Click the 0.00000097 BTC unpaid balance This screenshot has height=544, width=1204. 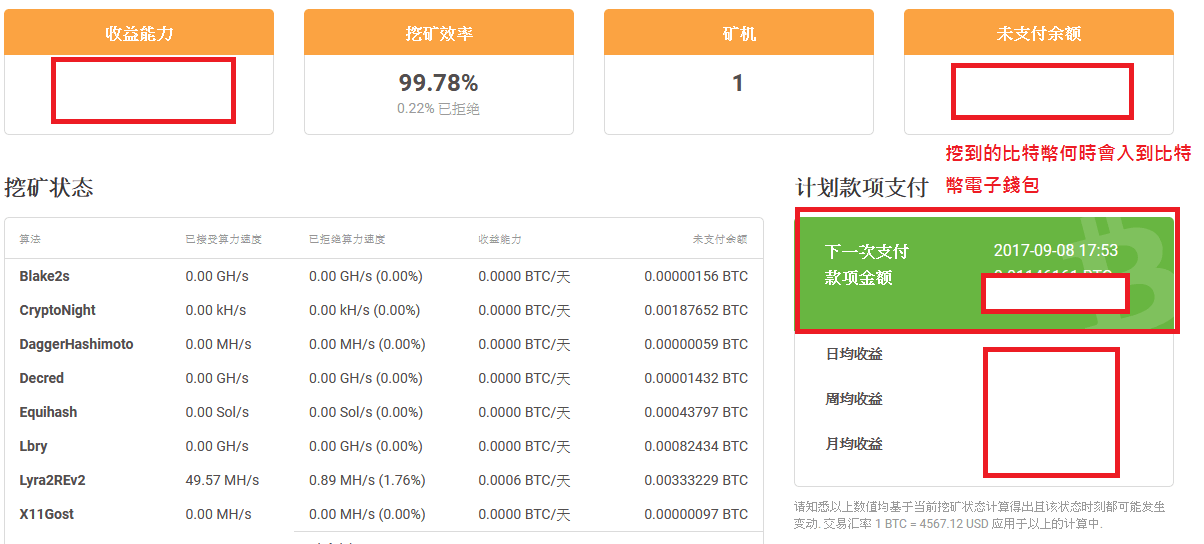(x=696, y=514)
